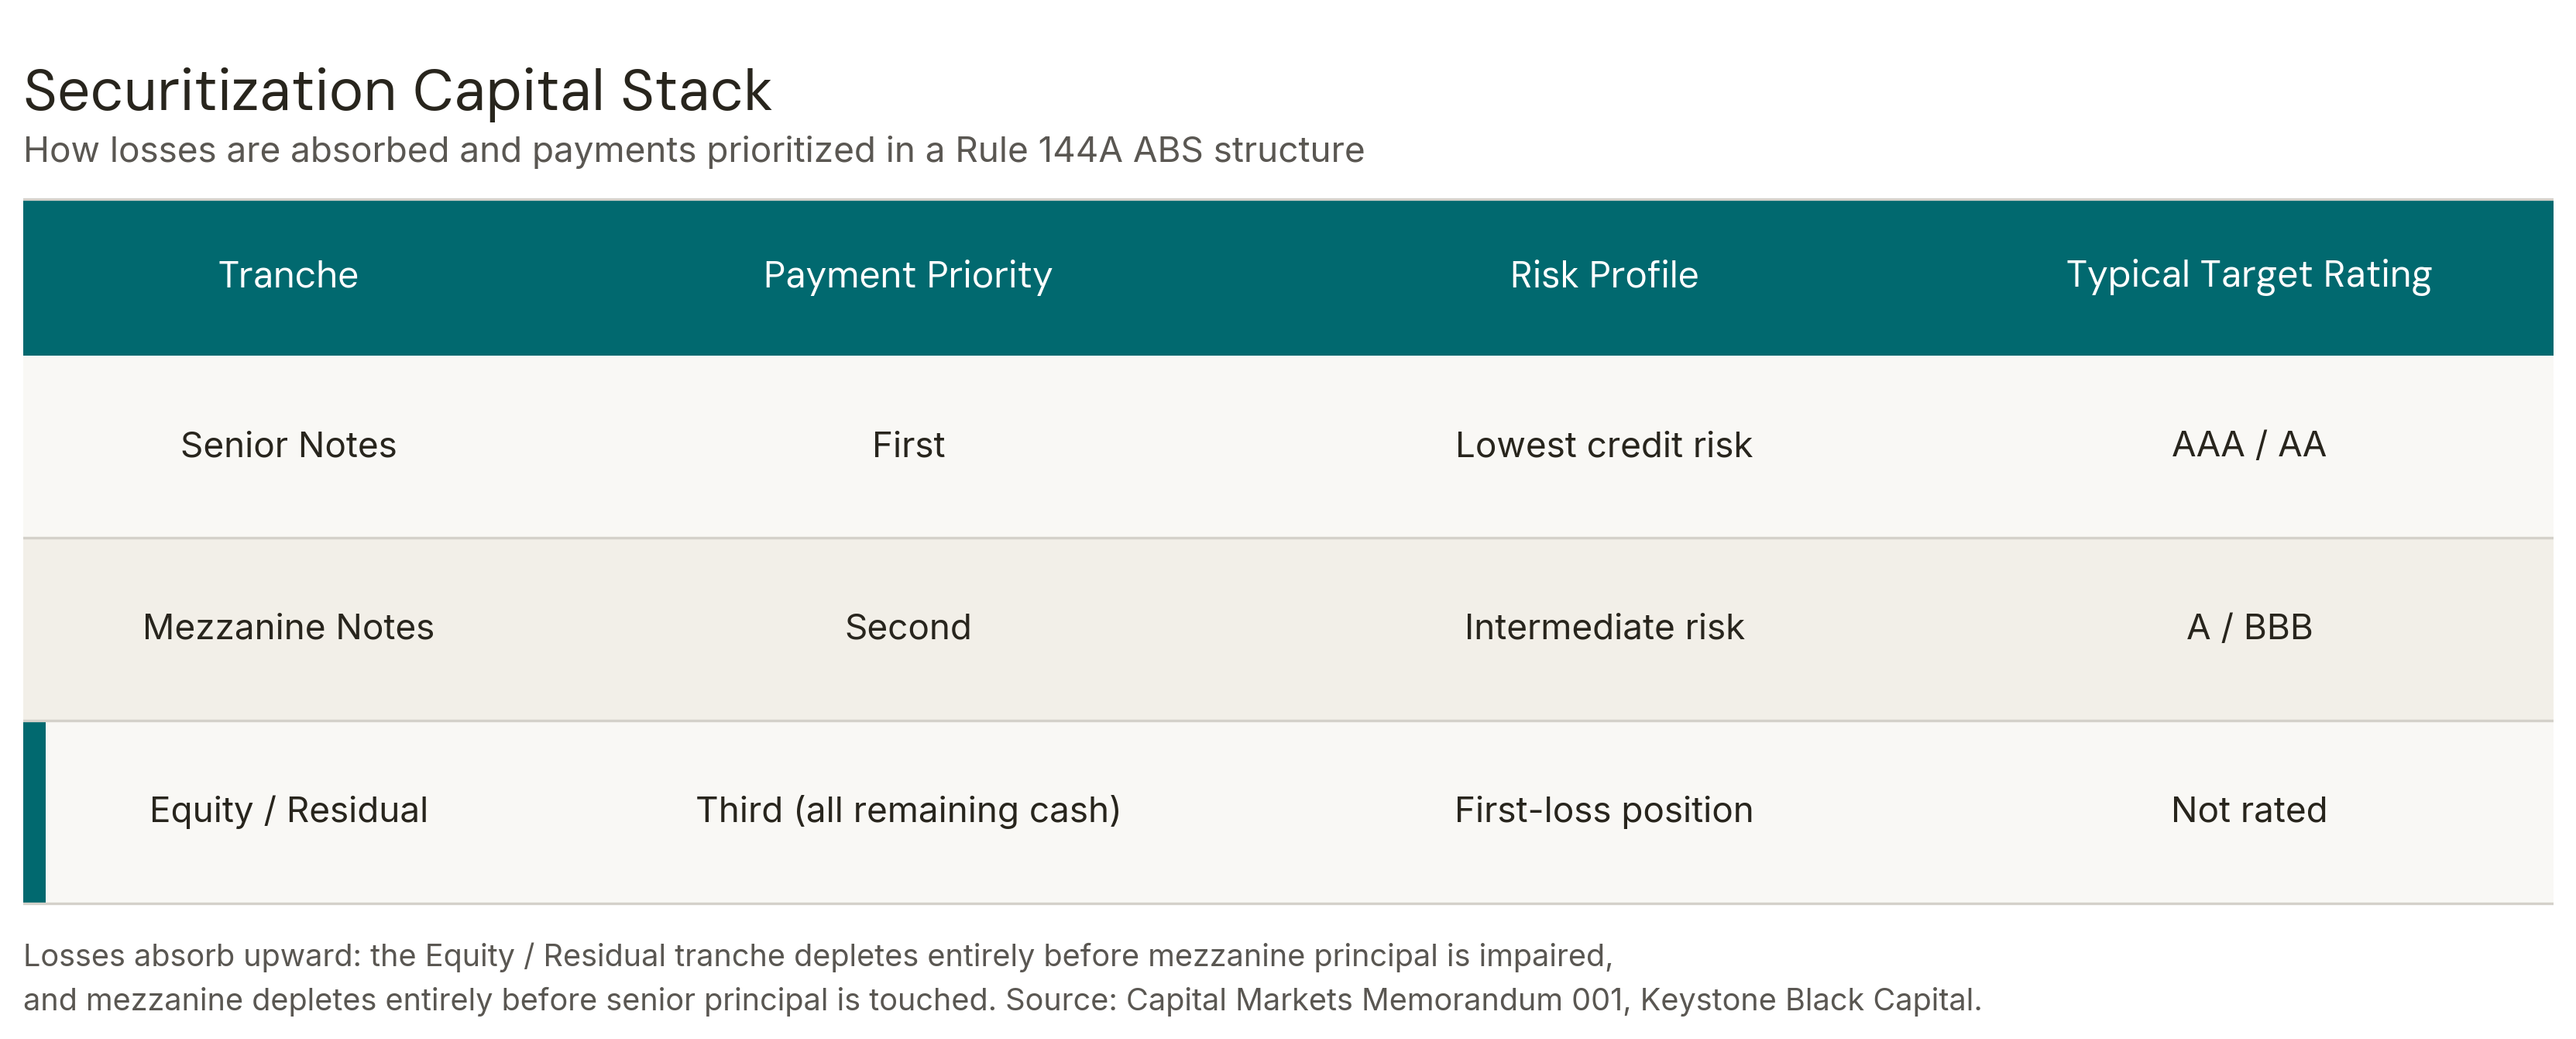Click the Senior Notes cell
The width and height of the screenshot is (2576, 1039).
(x=288, y=445)
